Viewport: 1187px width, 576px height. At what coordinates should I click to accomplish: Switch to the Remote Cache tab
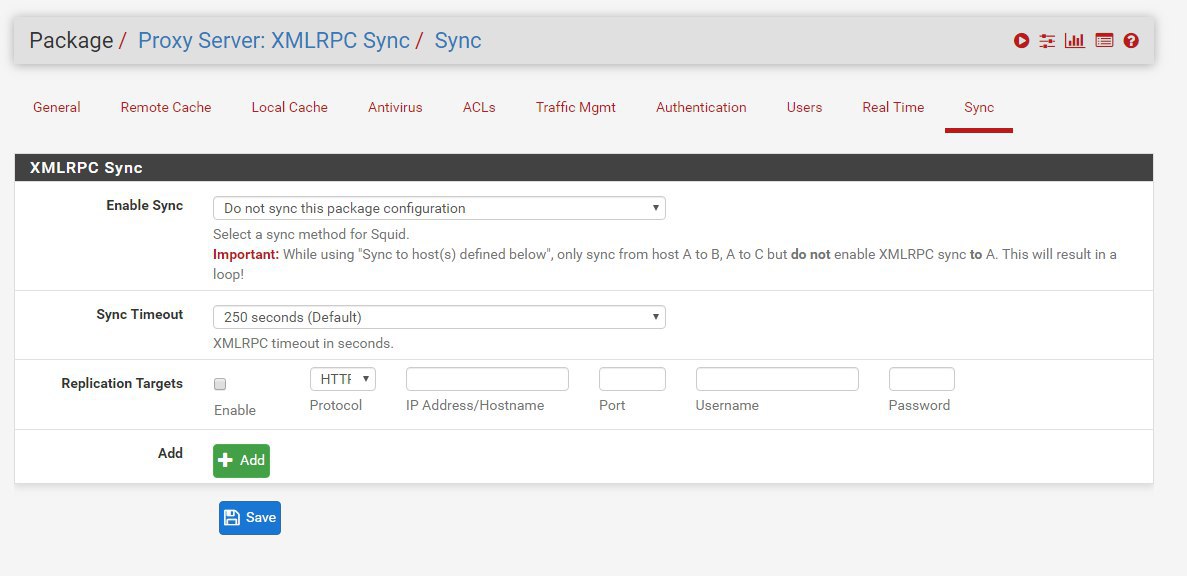[x=166, y=107]
